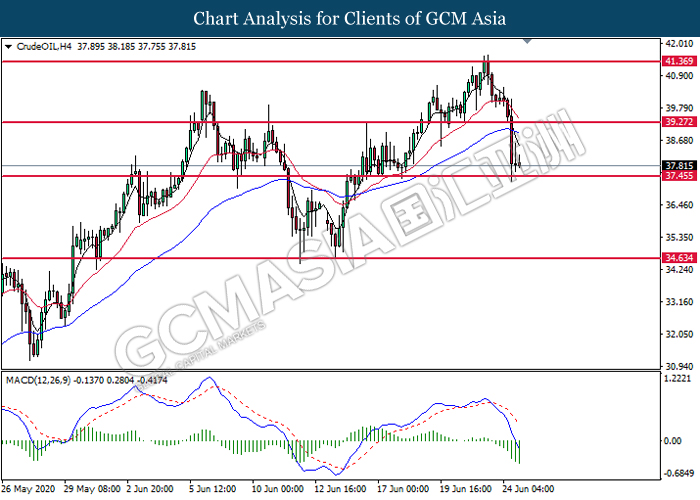The width and height of the screenshot is (700, 500).
Task: Click the MACD(12,26,9) indicator label
Action: coord(38,380)
